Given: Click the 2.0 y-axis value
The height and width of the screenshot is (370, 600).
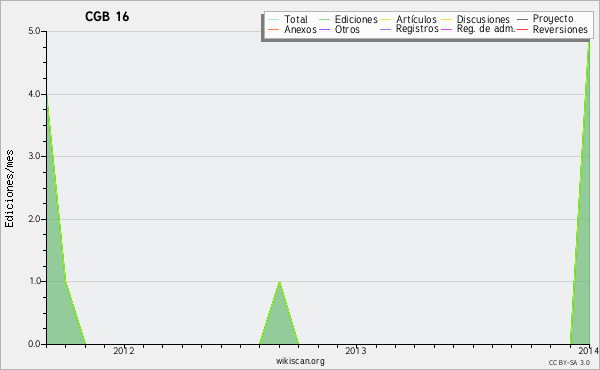Looking at the screenshot, I should pos(34,219).
